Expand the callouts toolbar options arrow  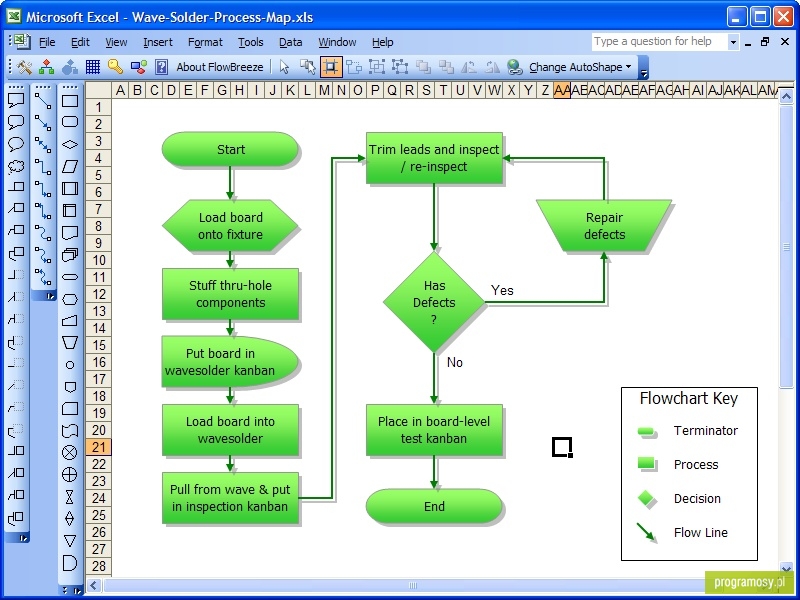click(23, 538)
